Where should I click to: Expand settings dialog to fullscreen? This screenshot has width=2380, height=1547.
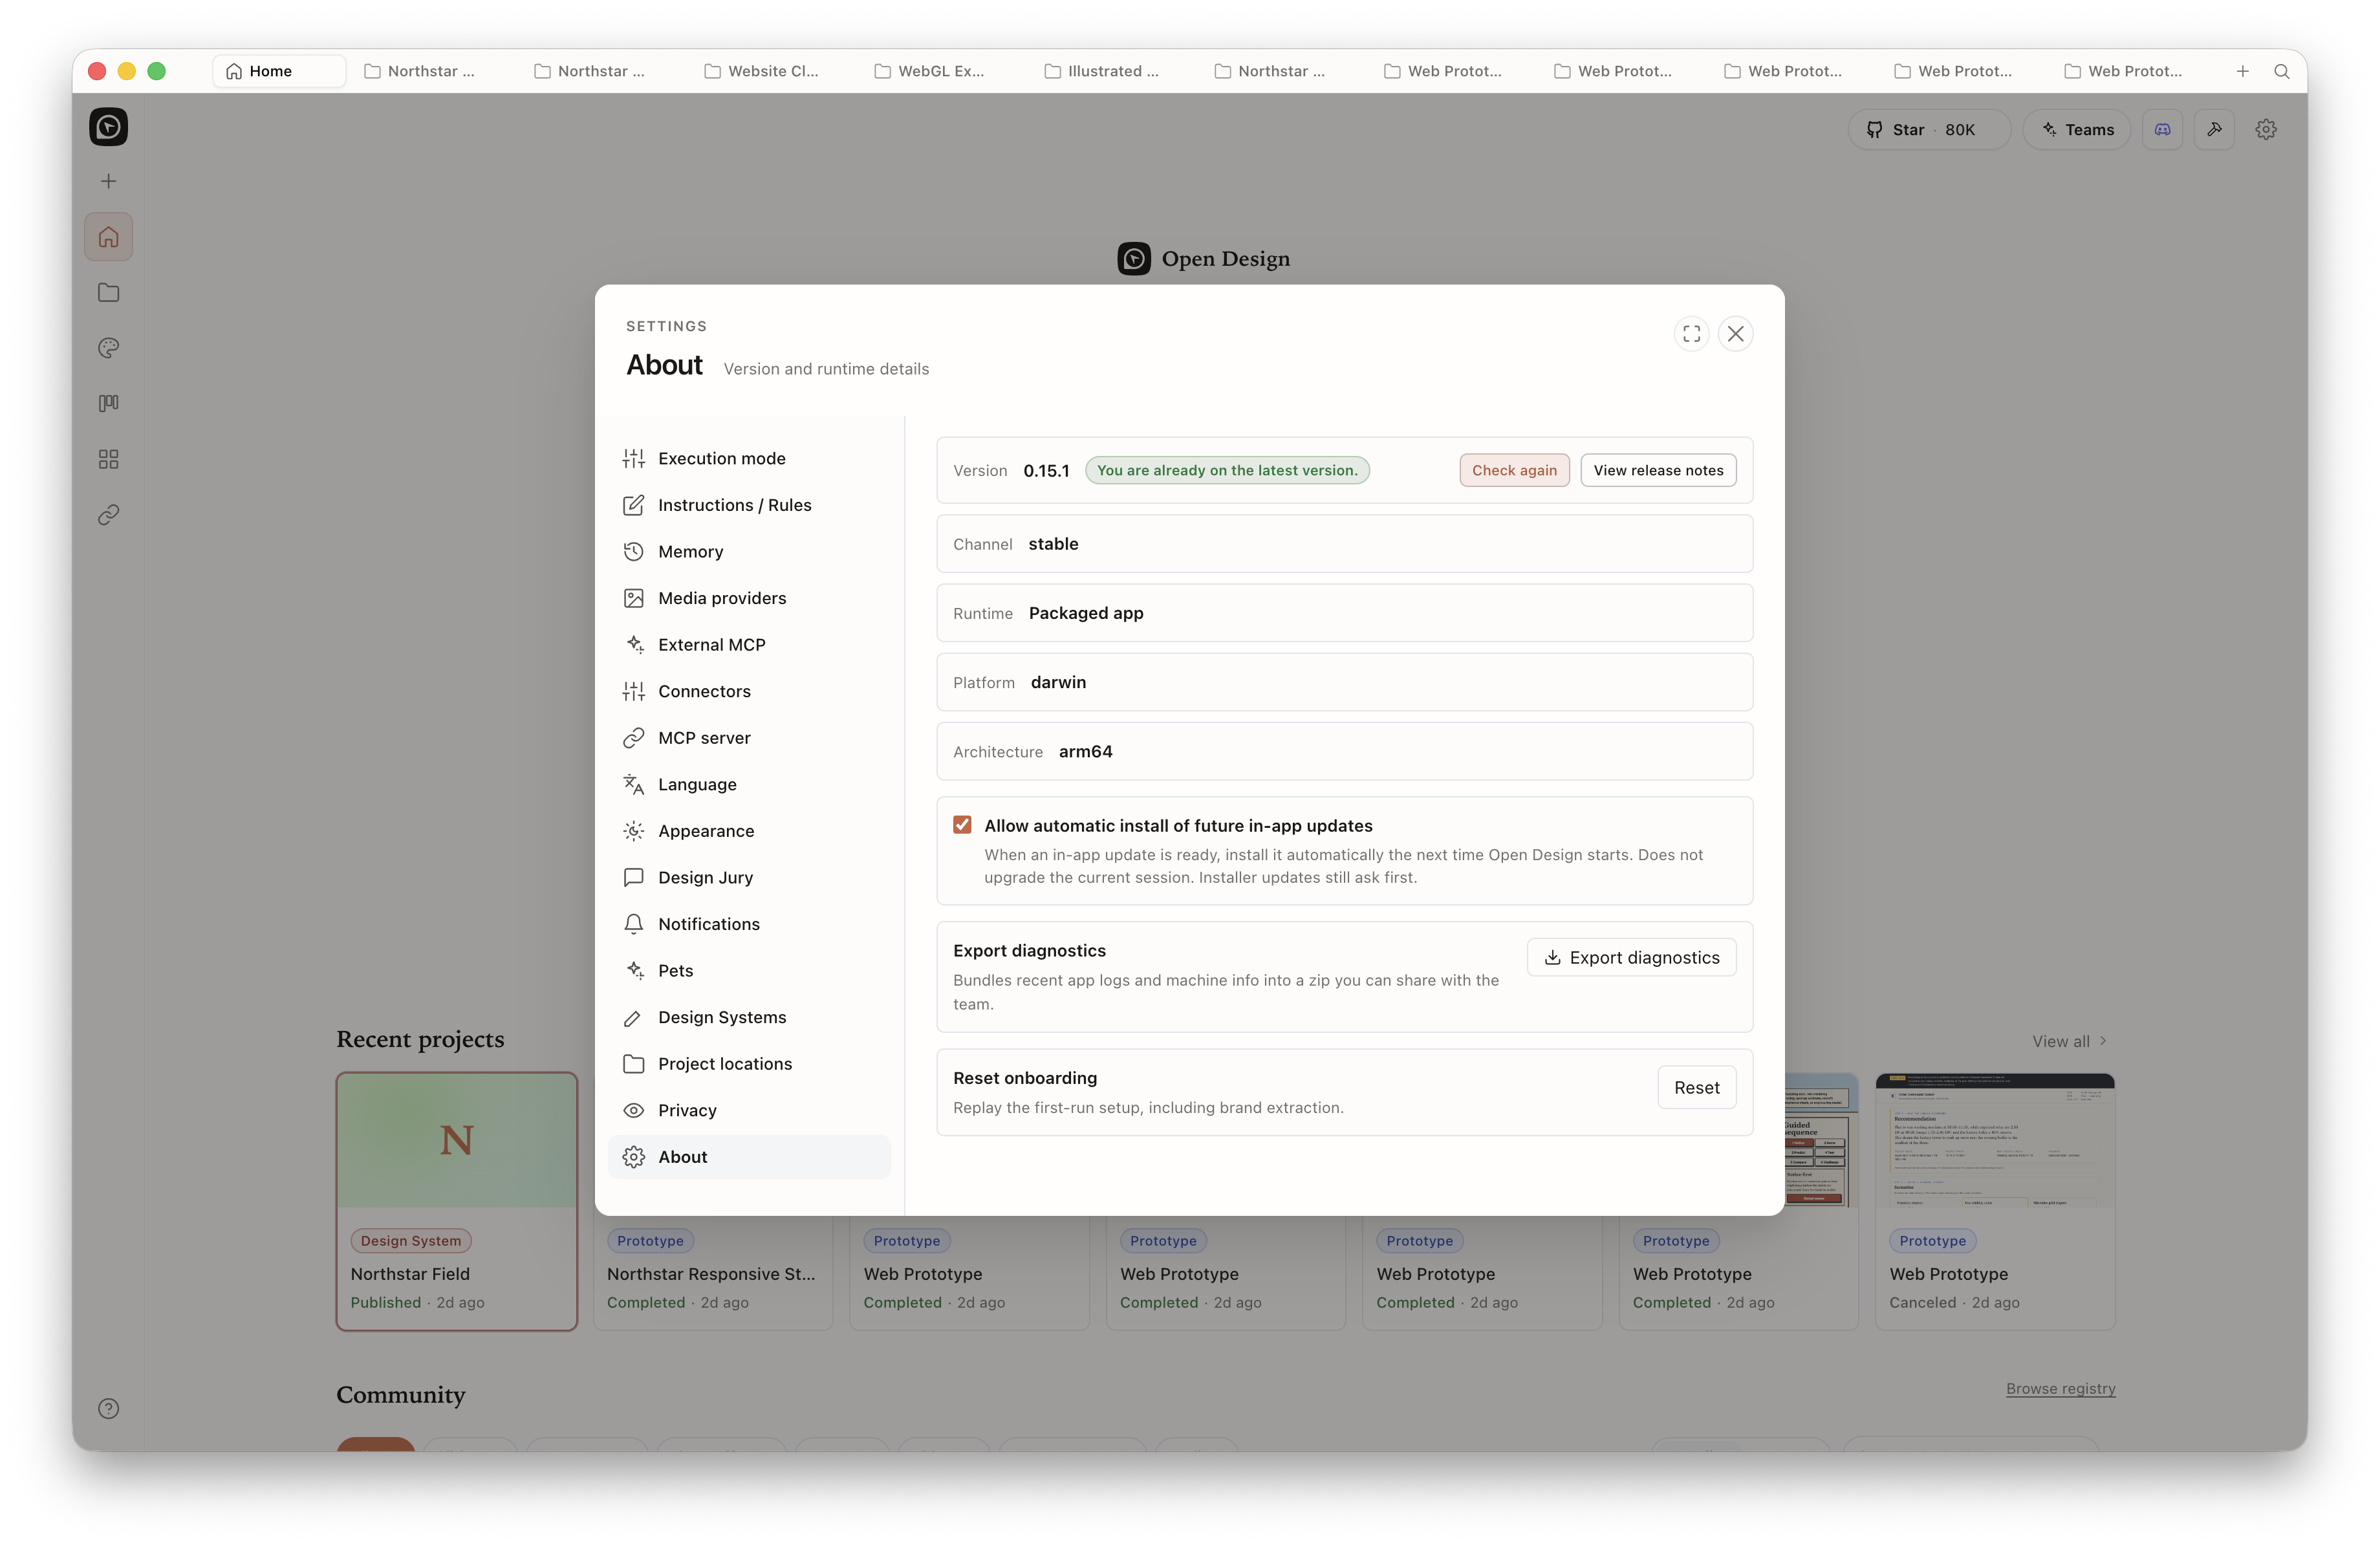click(1691, 334)
